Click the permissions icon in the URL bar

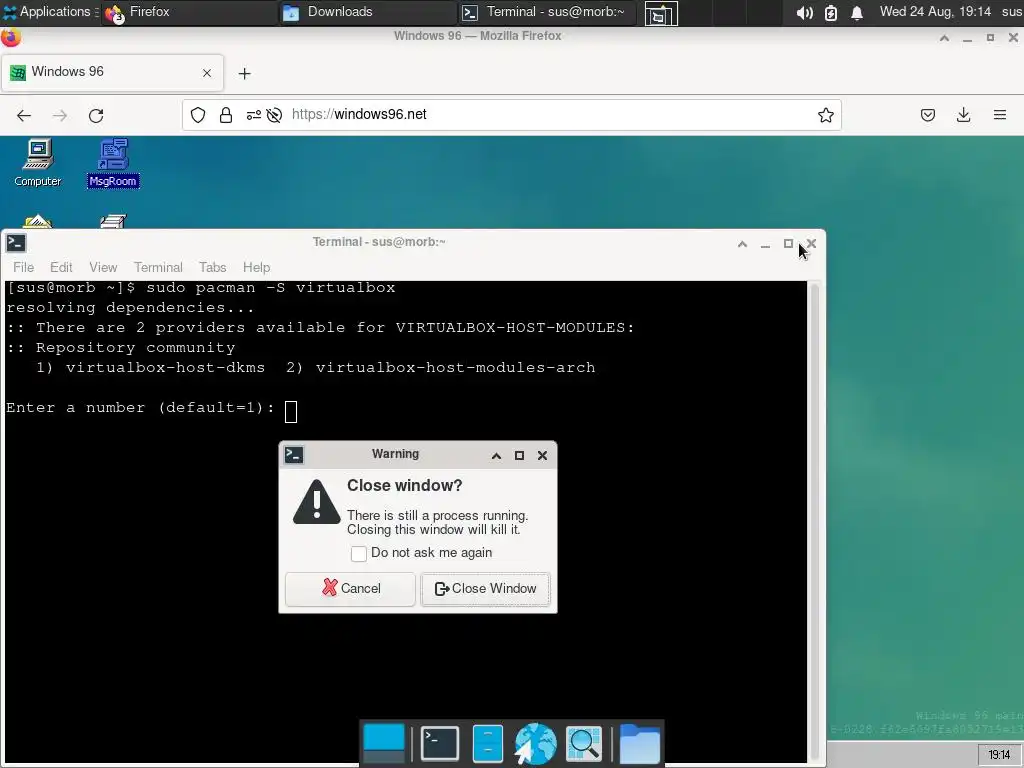click(x=253, y=115)
